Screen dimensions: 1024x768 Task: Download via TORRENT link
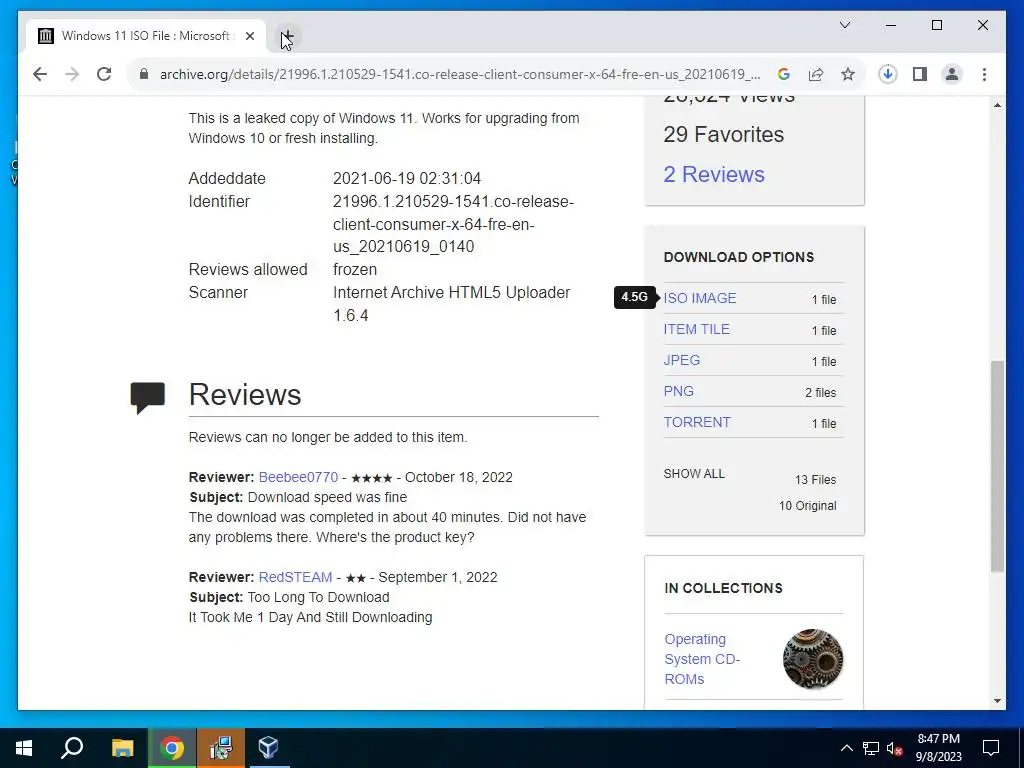pos(697,422)
